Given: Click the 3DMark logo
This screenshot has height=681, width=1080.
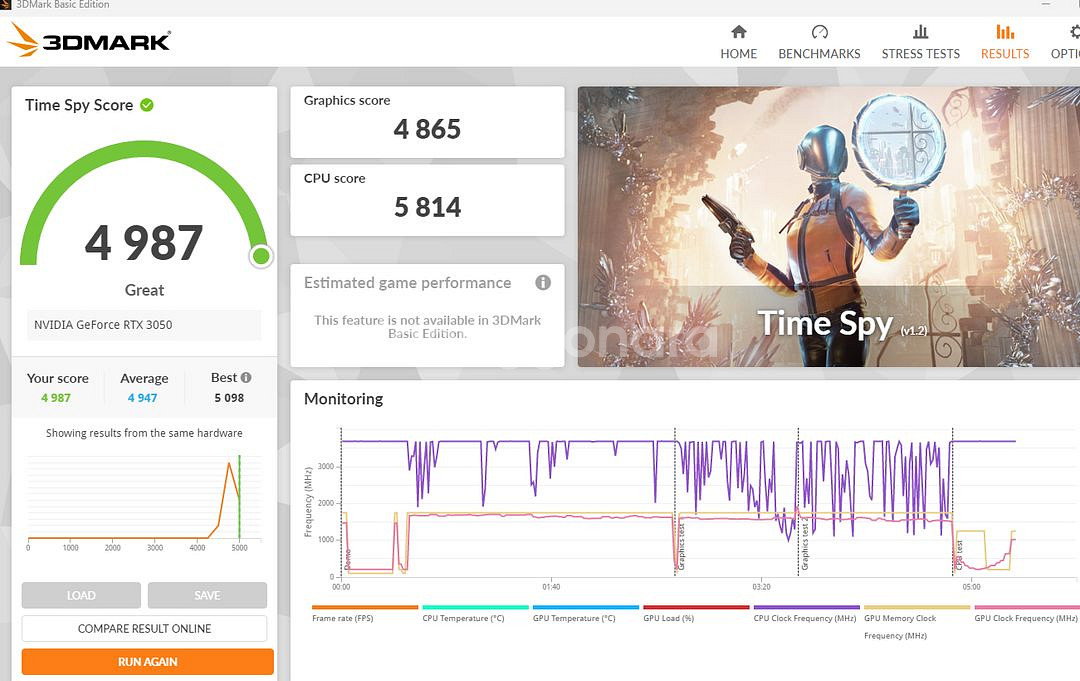Looking at the screenshot, I should tap(89, 40).
